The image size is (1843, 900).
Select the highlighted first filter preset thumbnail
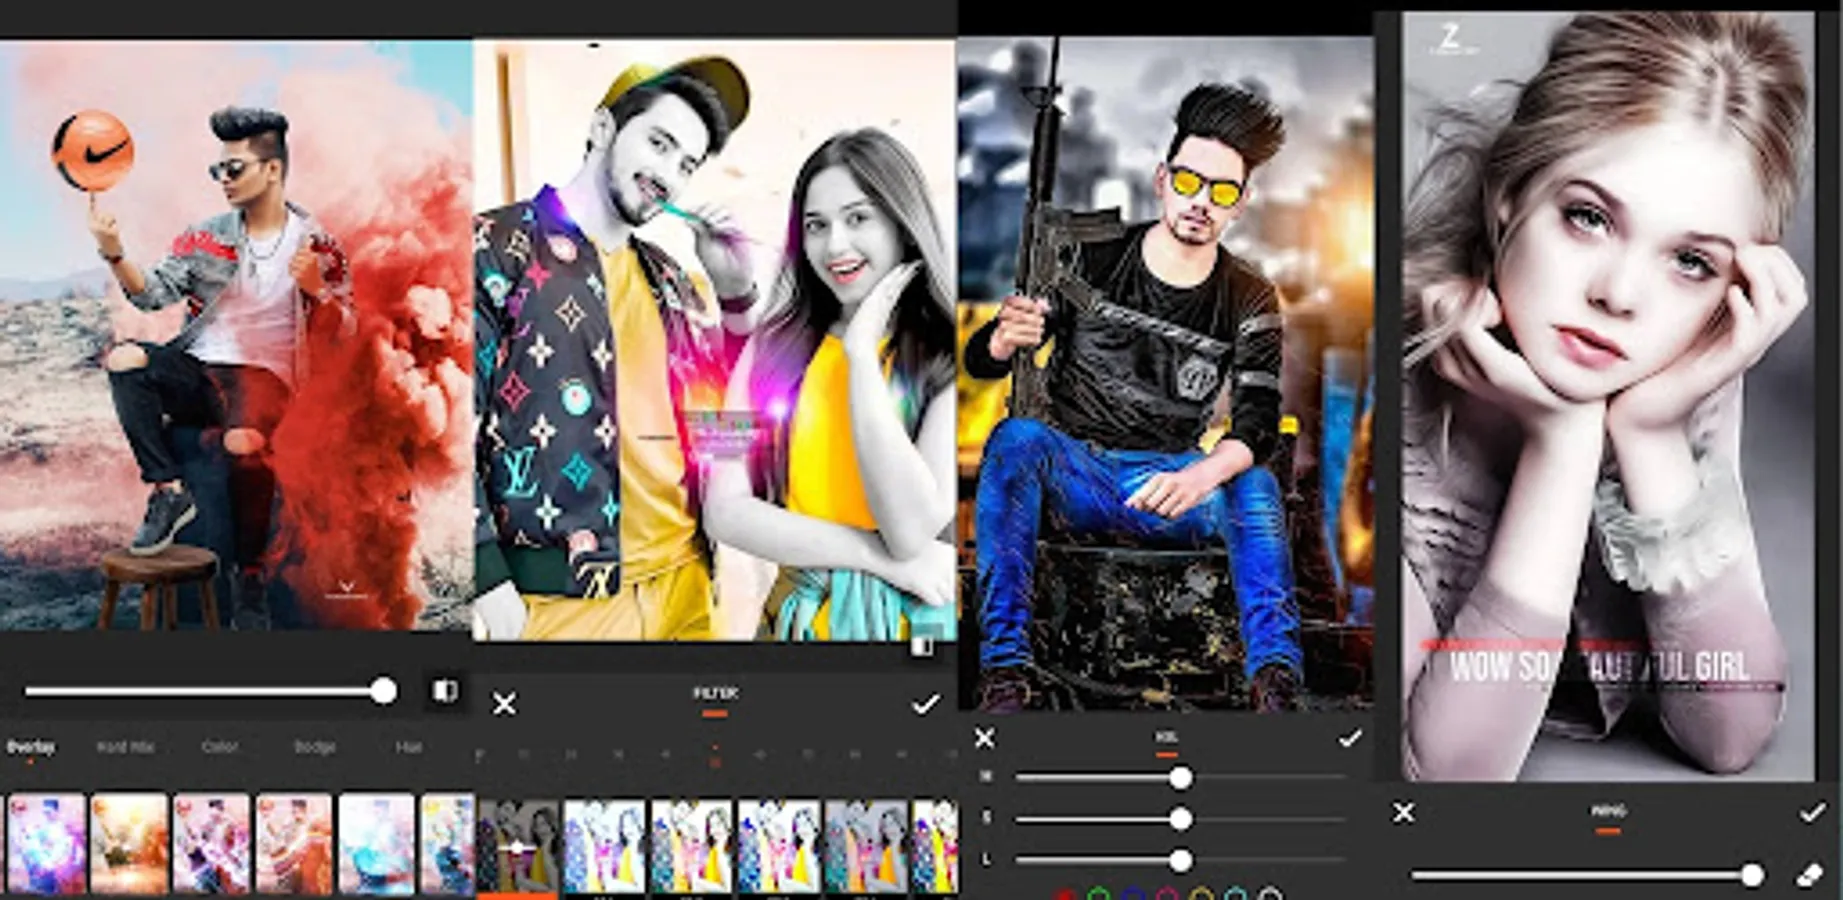point(518,845)
